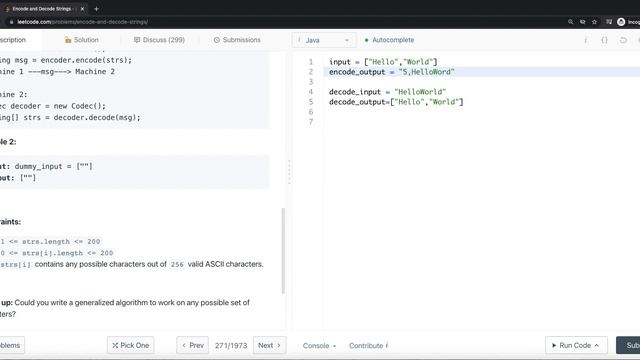Click the '256' code value in constraints
The image size is (640, 360).
click(x=177, y=264)
